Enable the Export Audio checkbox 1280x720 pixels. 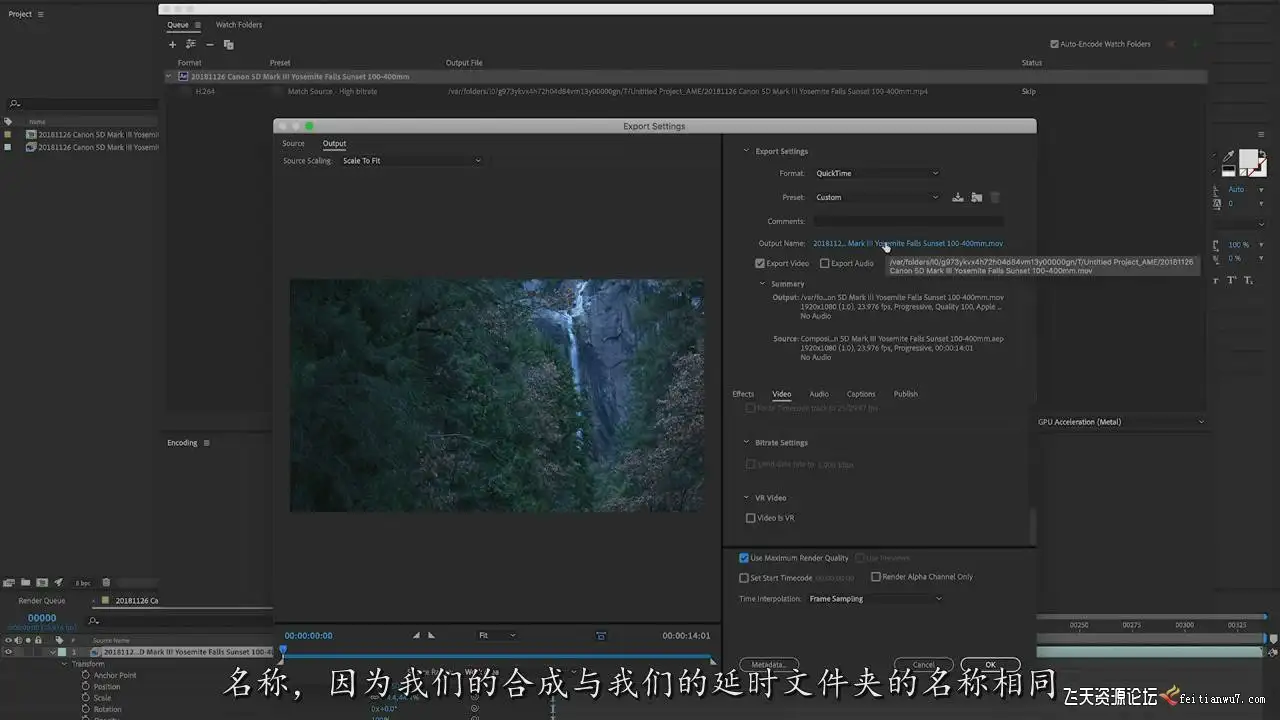825,264
